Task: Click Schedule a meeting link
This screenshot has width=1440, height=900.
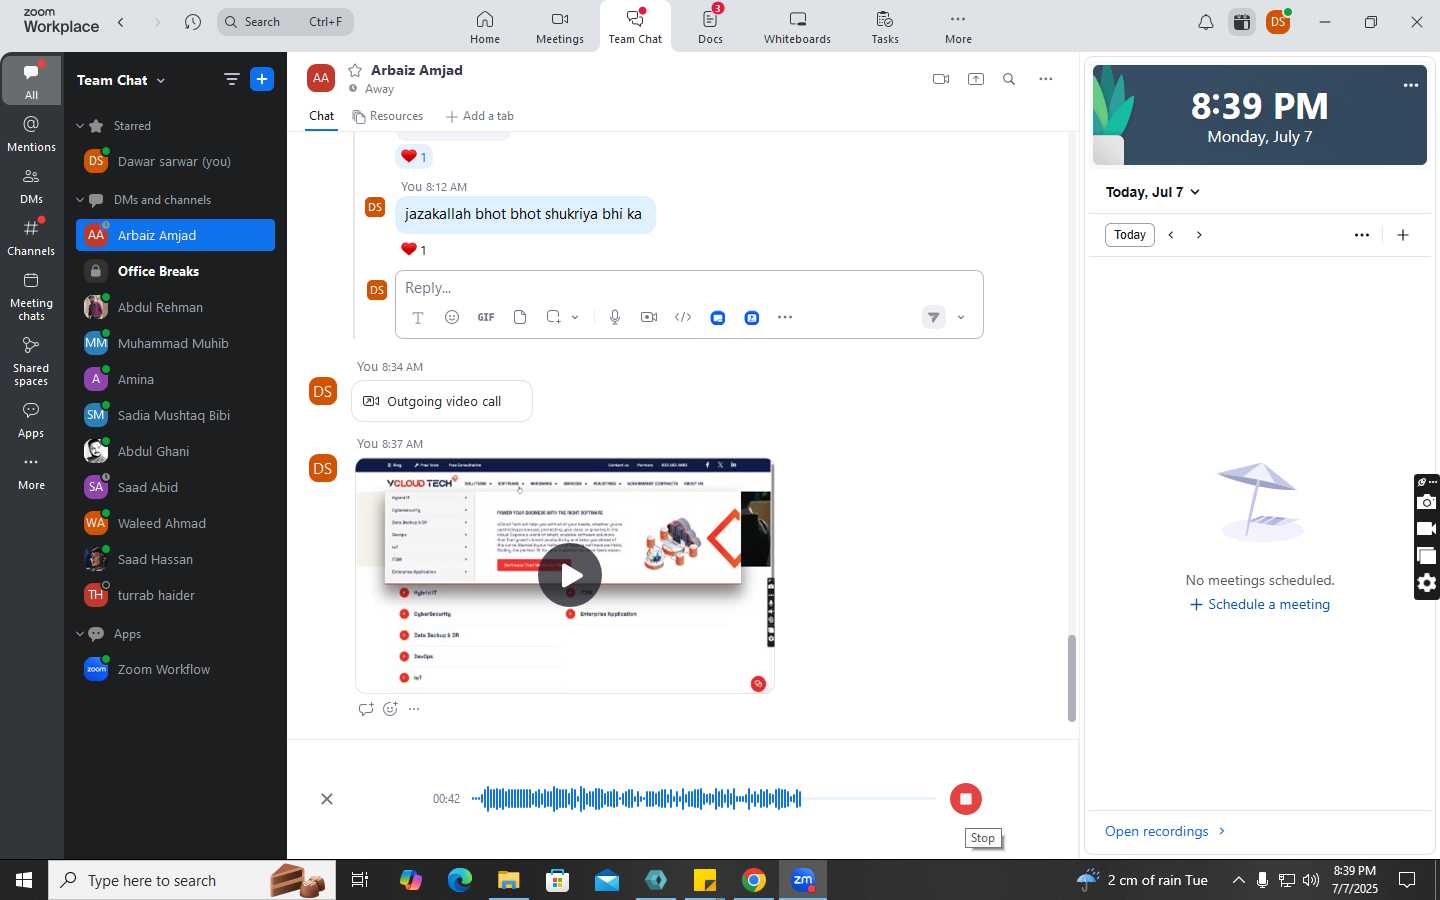Action: pyautogui.click(x=1260, y=604)
